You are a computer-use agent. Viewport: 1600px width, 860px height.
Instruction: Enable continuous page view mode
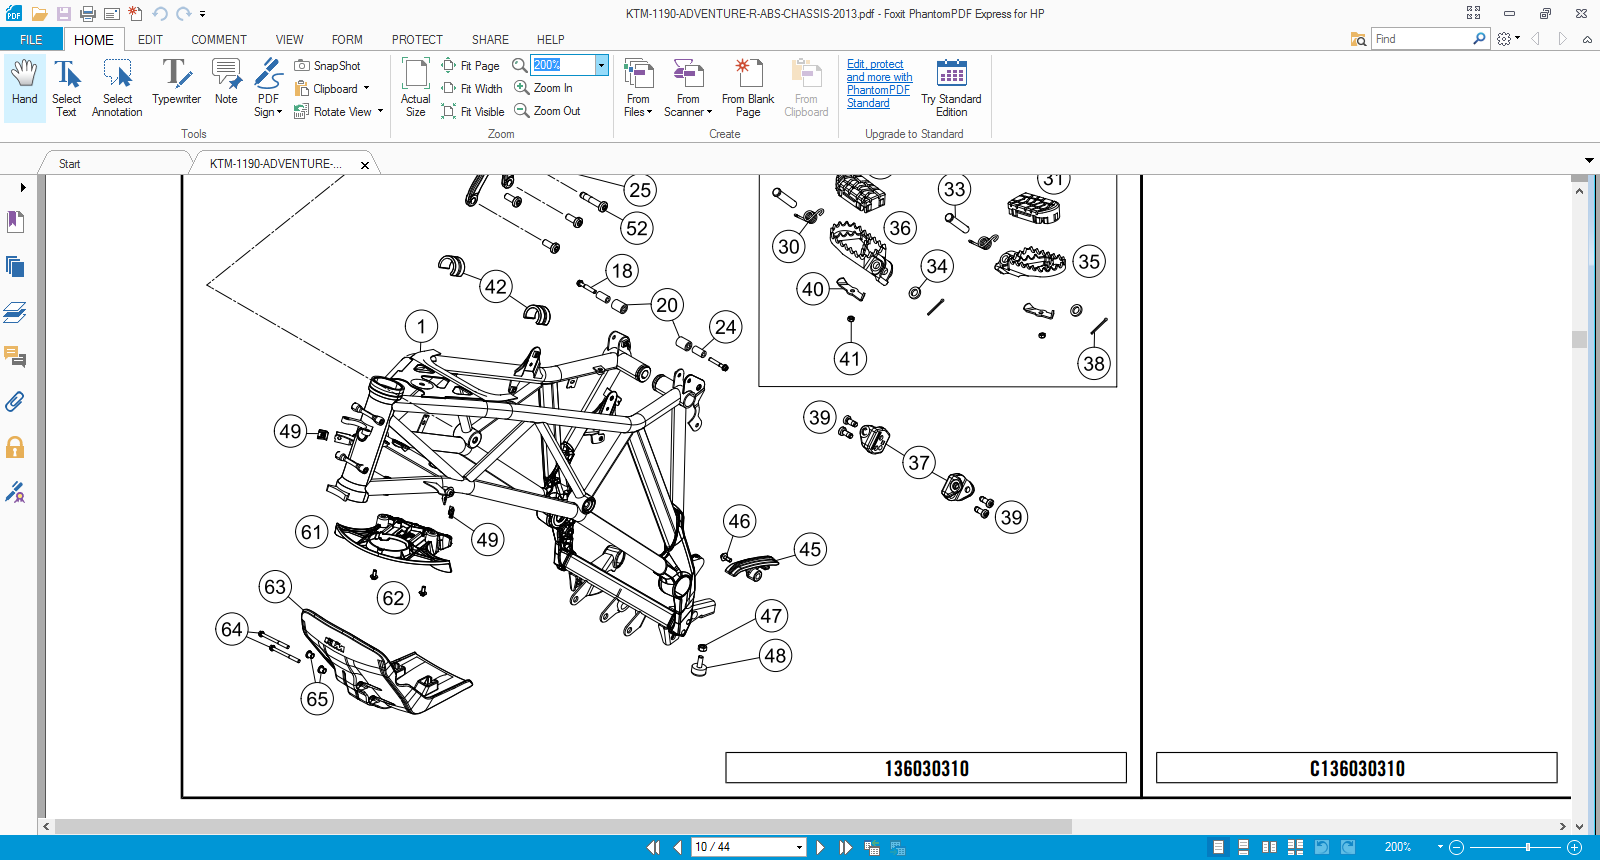tap(1243, 847)
